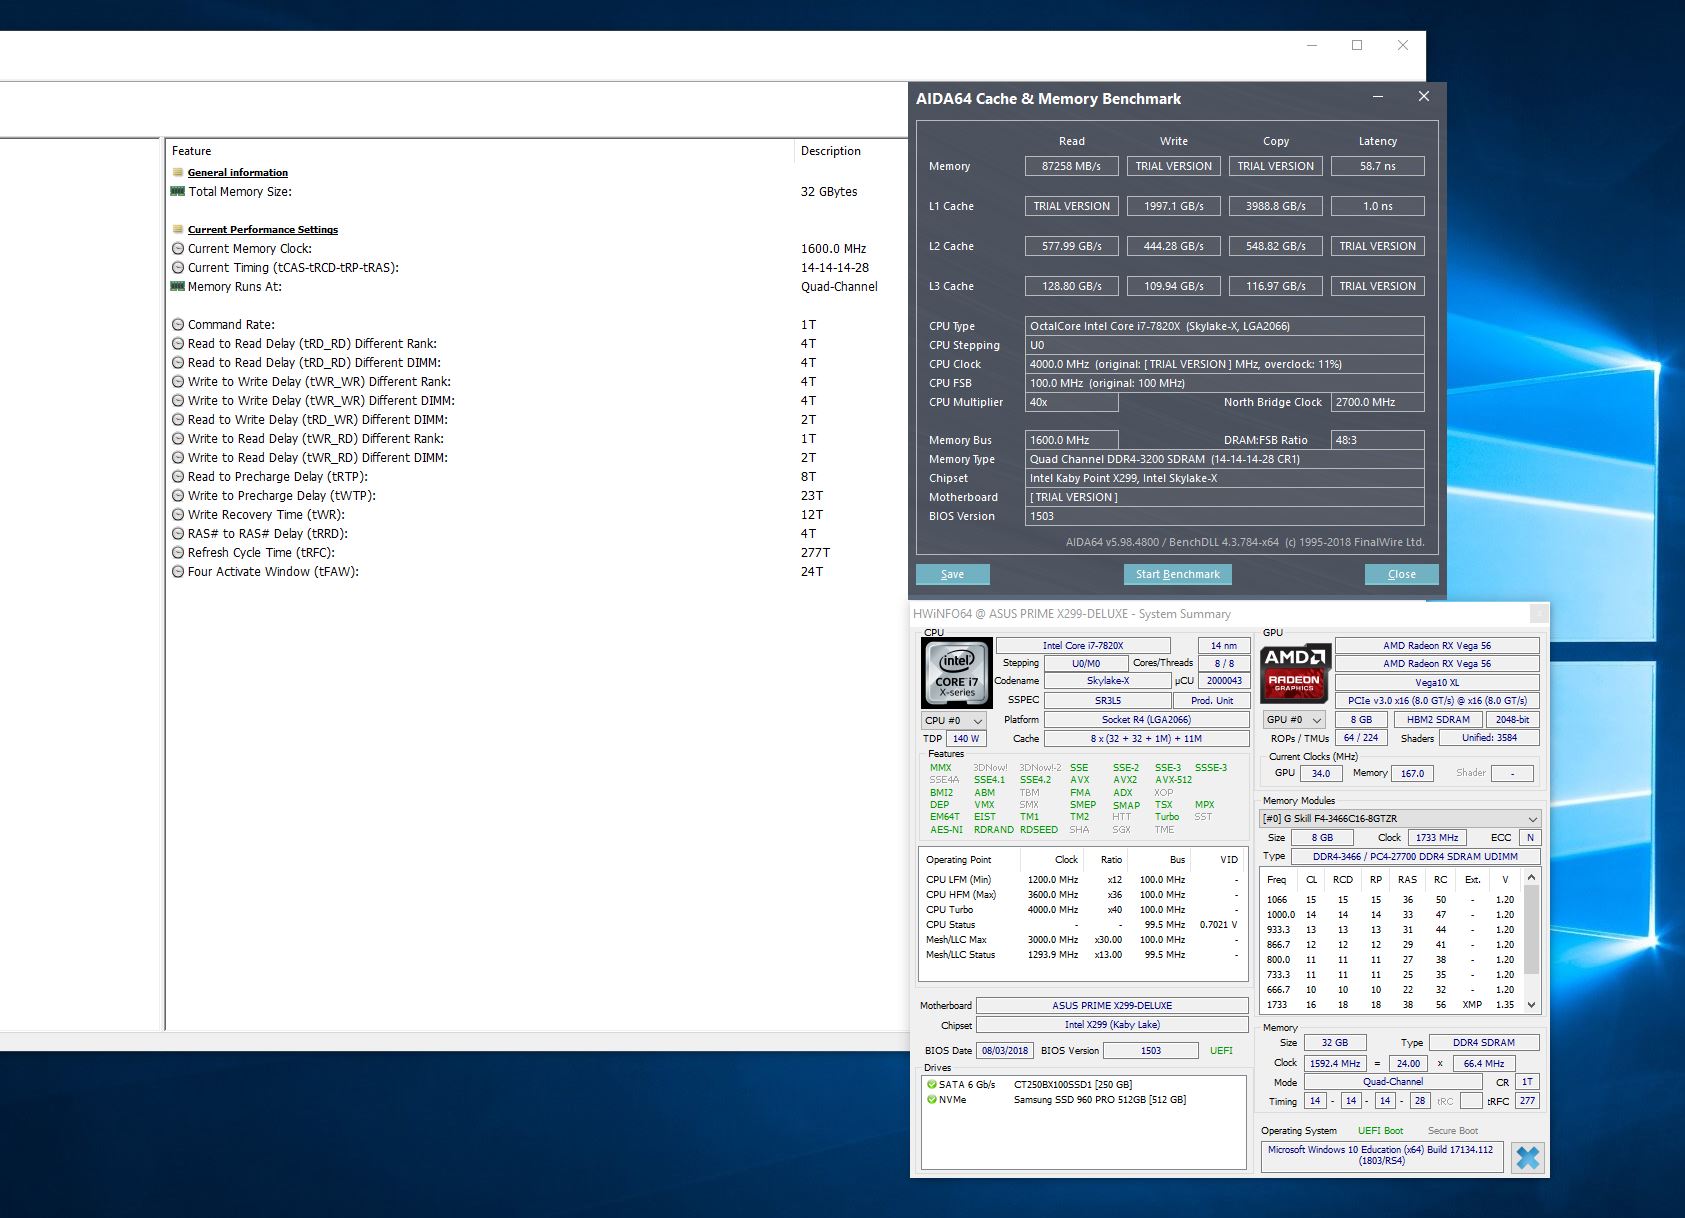
Task: Close the AIDA64 Cache & Memory Benchmark dialog
Action: [1424, 97]
